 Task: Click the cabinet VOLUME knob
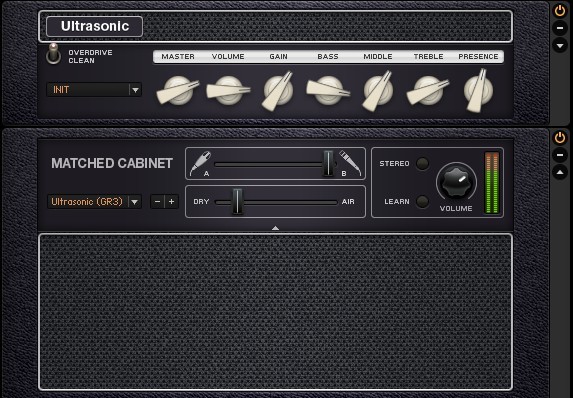click(456, 182)
